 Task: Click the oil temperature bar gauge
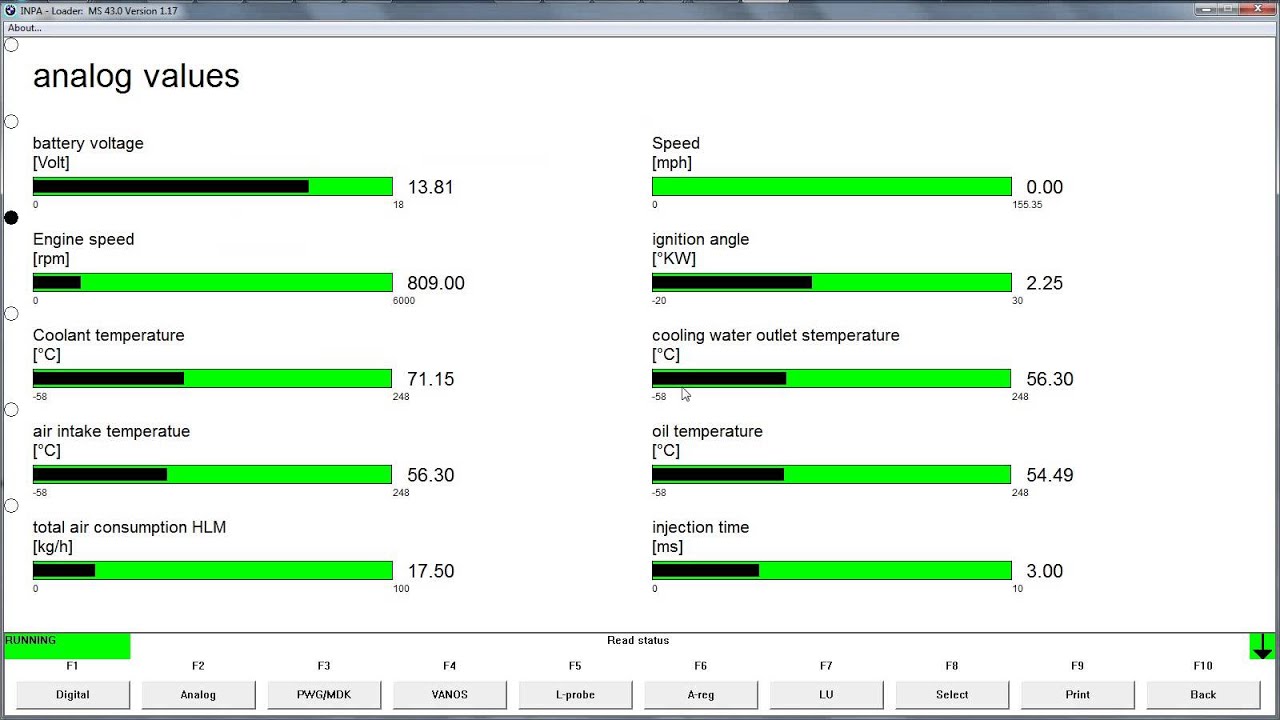[x=832, y=475]
